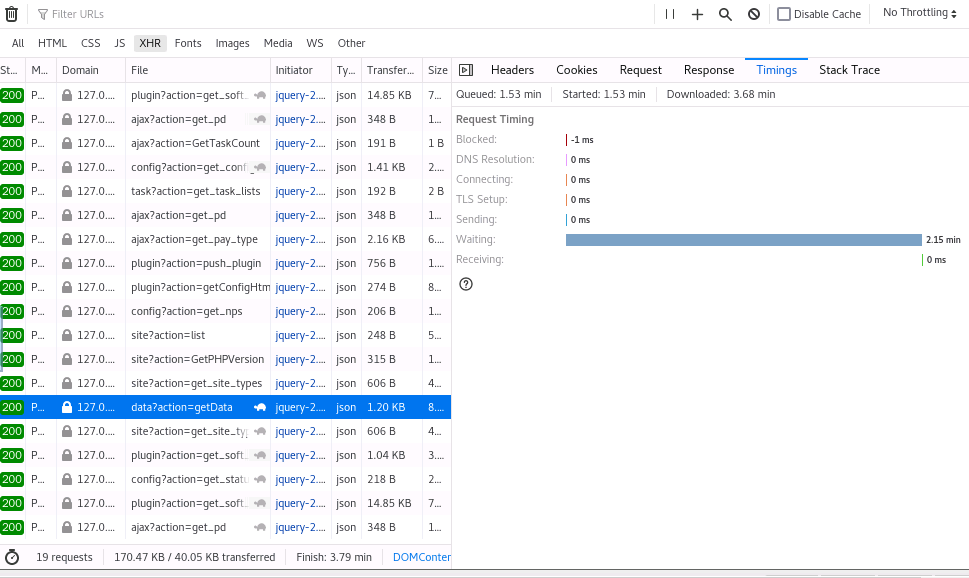Click lock icon on get_pay_type row
The height and width of the screenshot is (578, 969).
pos(67,239)
